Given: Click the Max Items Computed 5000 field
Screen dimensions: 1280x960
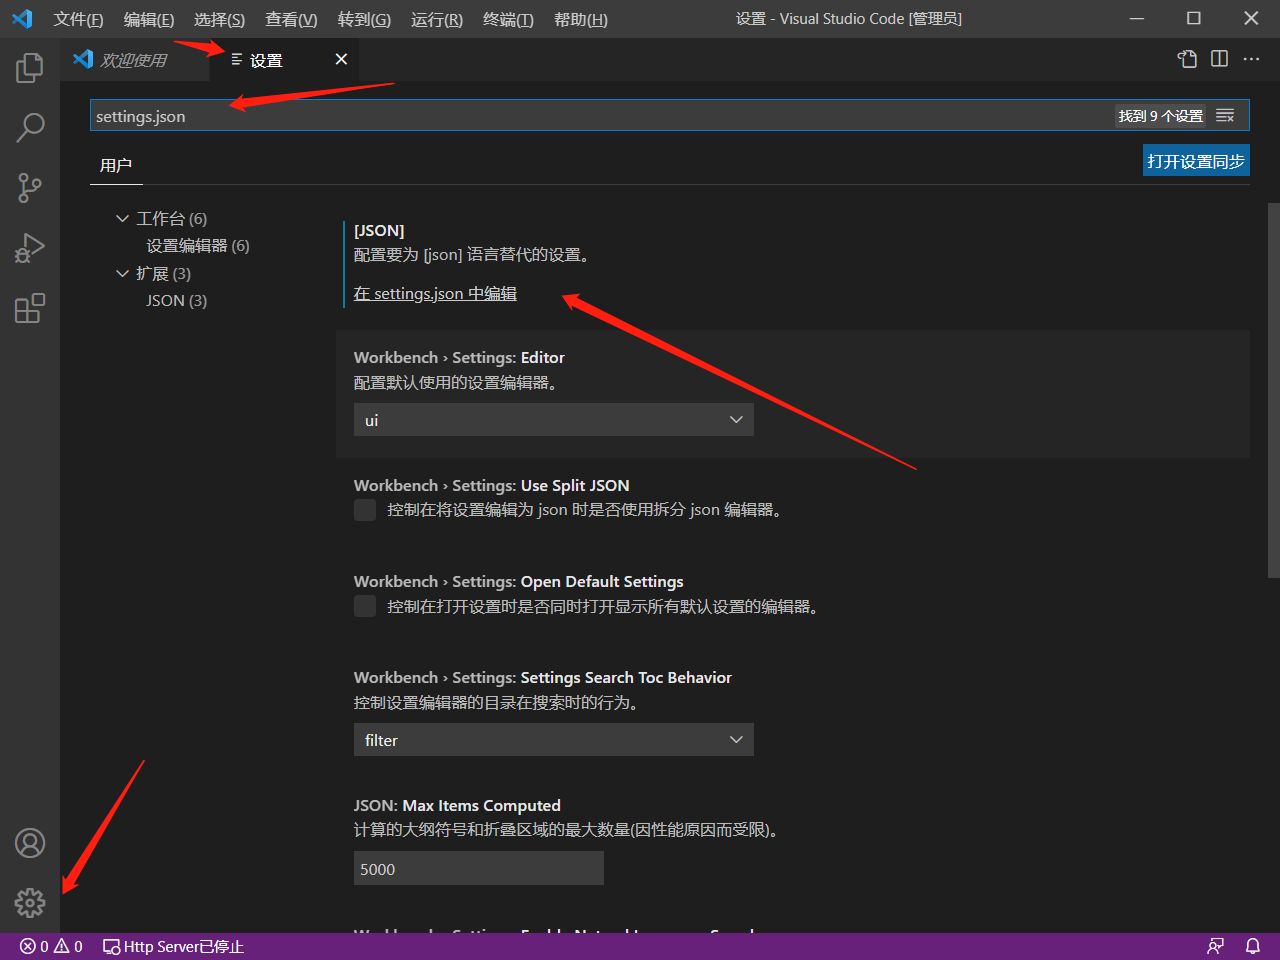Looking at the screenshot, I should pos(479,869).
